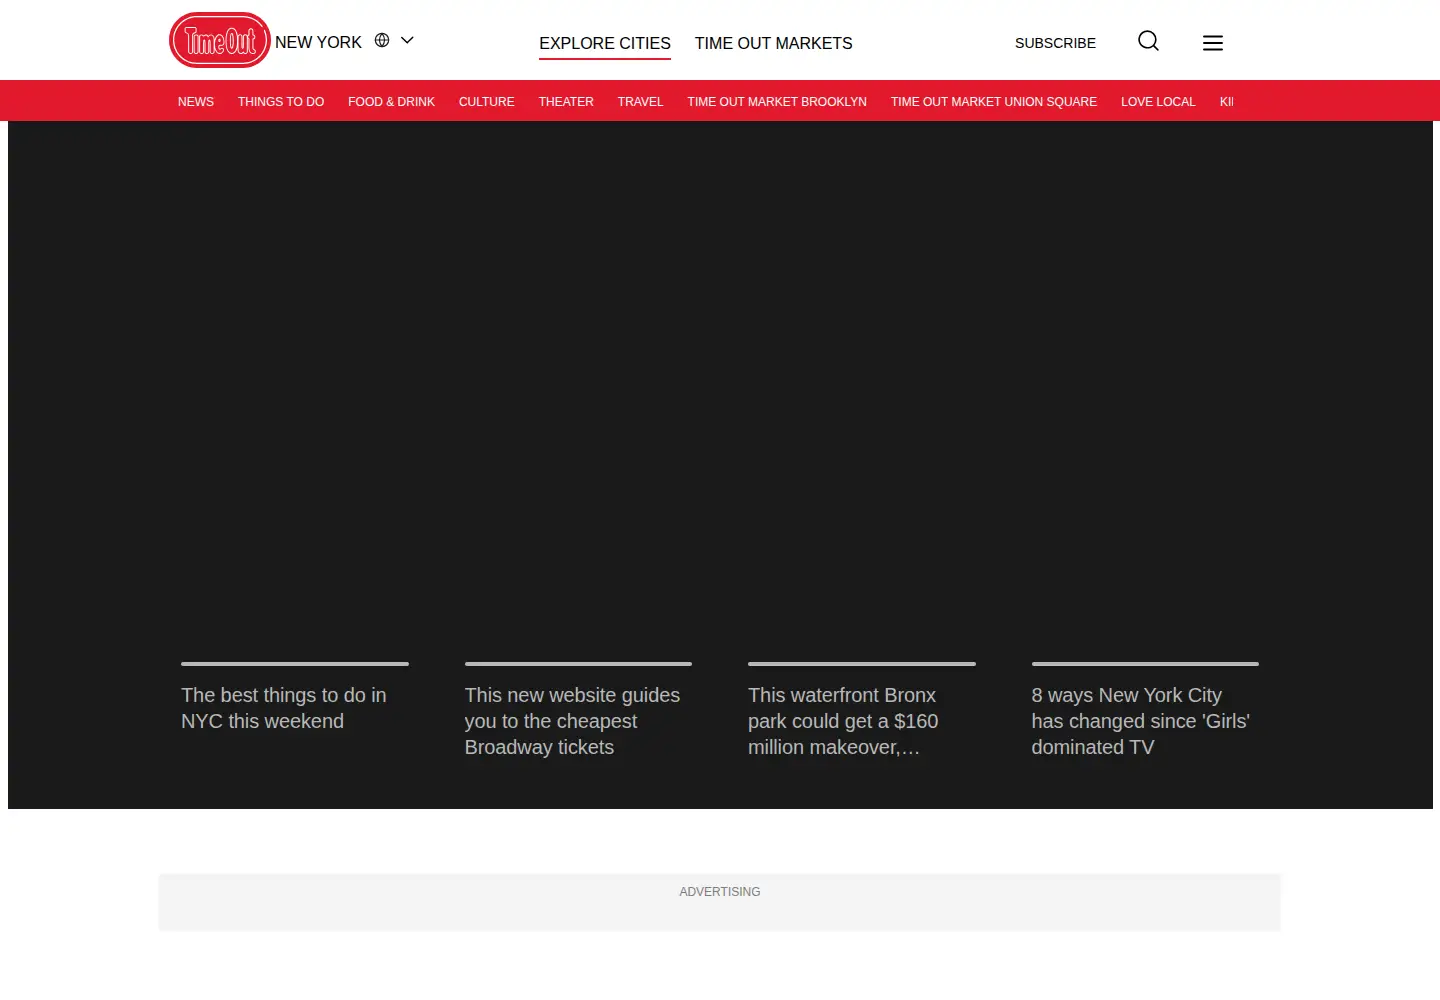Click the Subscribe link

(x=1055, y=43)
